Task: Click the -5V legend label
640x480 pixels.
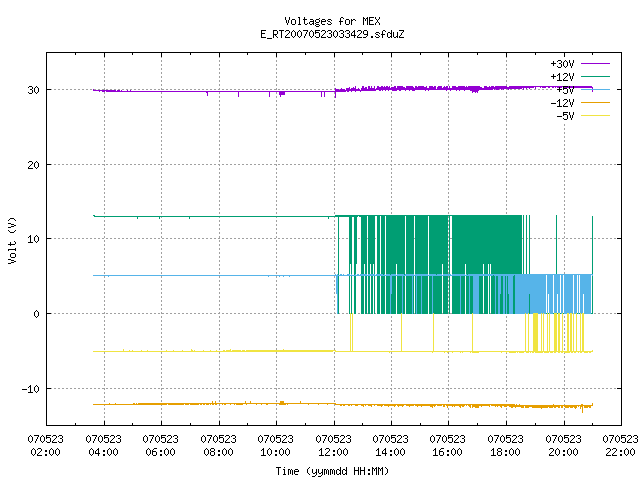Action: click(x=565, y=116)
